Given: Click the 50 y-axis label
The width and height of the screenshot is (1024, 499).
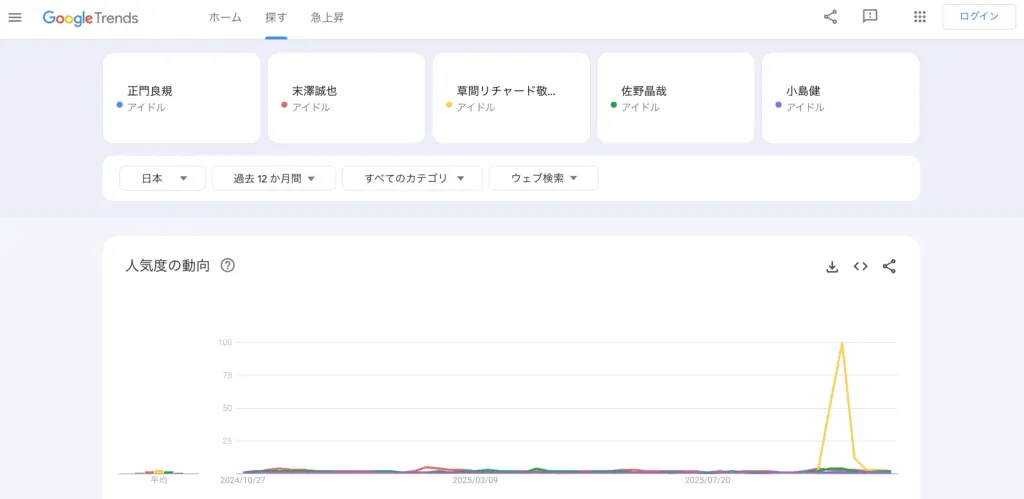Looking at the screenshot, I should tap(228, 408).
